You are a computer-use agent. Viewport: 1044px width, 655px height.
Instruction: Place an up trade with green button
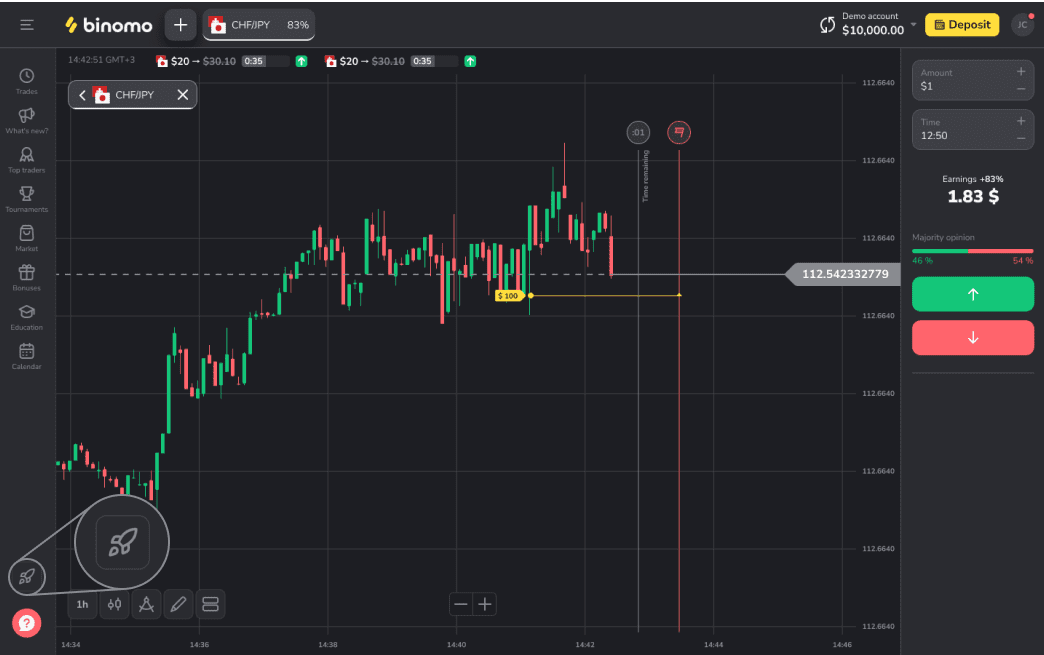tap(972, 294)
